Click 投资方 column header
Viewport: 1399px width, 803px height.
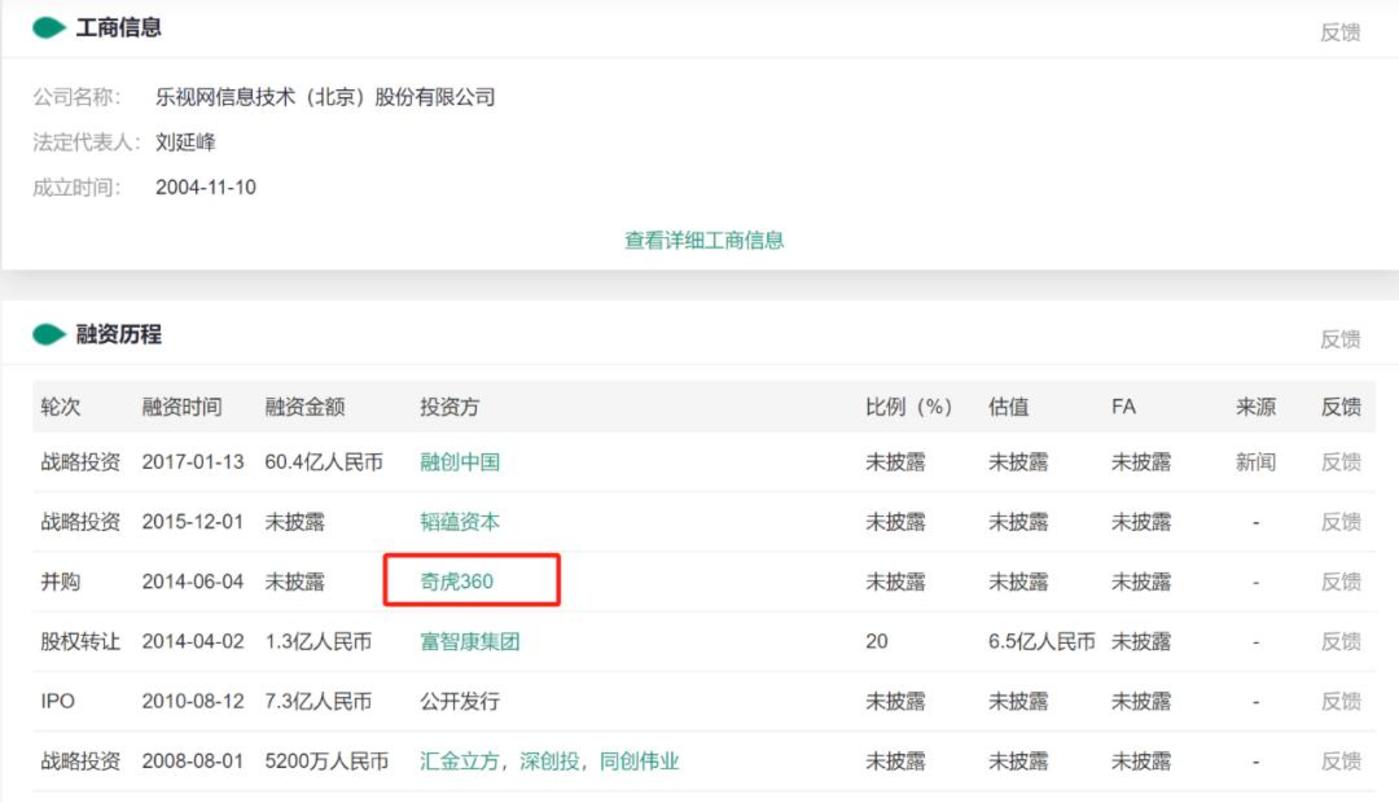click(450, 407)
